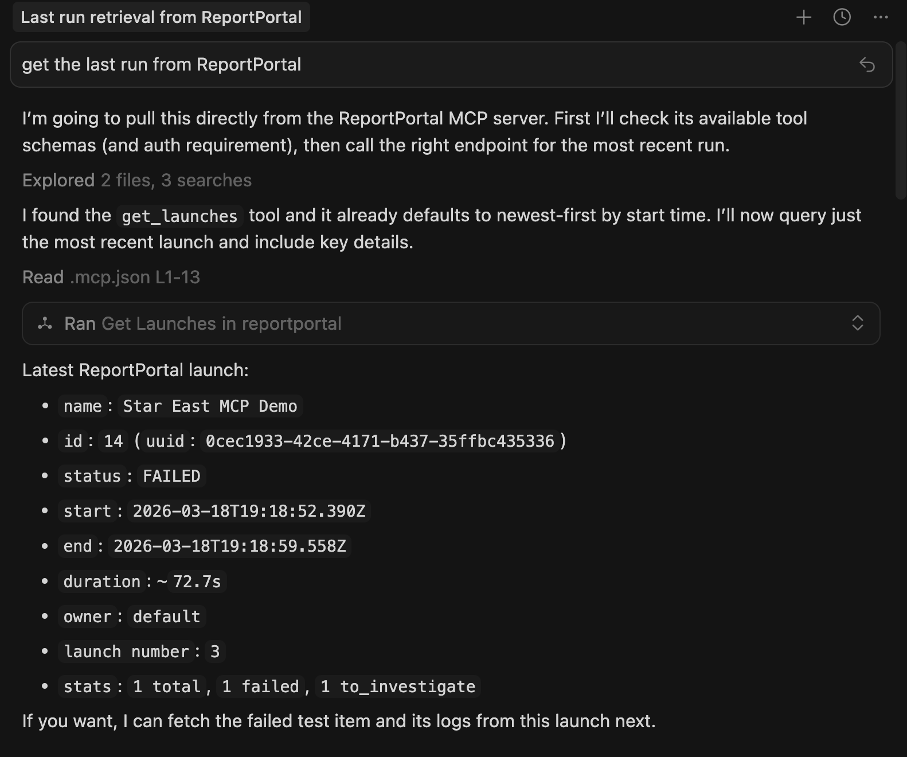Expand the Get Launches tool call chevrons
908x758 pixels.
click(x=858, y=323)
